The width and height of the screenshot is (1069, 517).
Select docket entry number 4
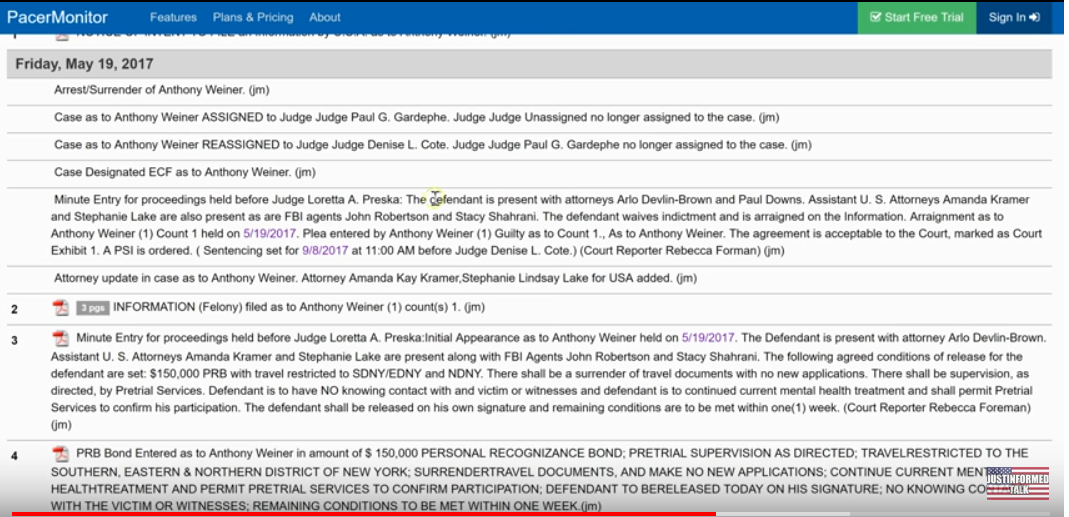[14, 457]
